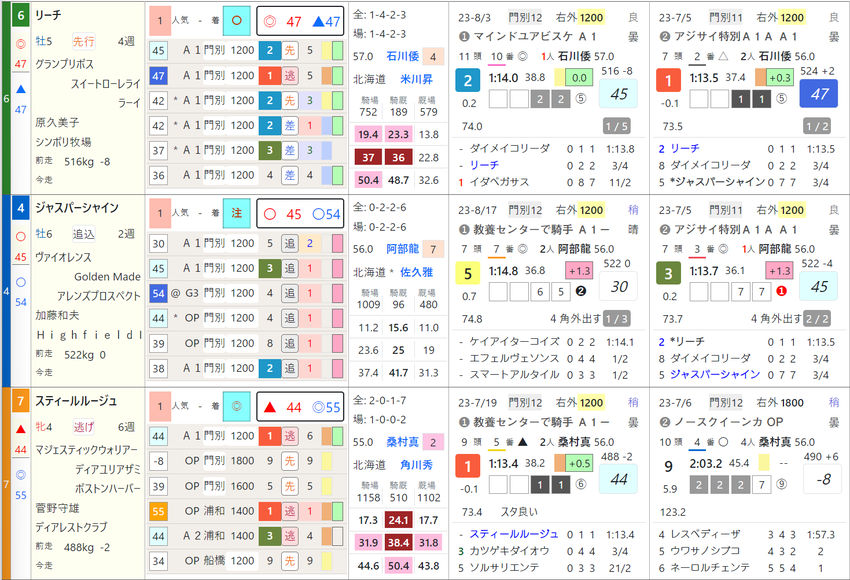Click sire name グランプリボス
The width and height of the screenshot is (850, 580).
65,63
